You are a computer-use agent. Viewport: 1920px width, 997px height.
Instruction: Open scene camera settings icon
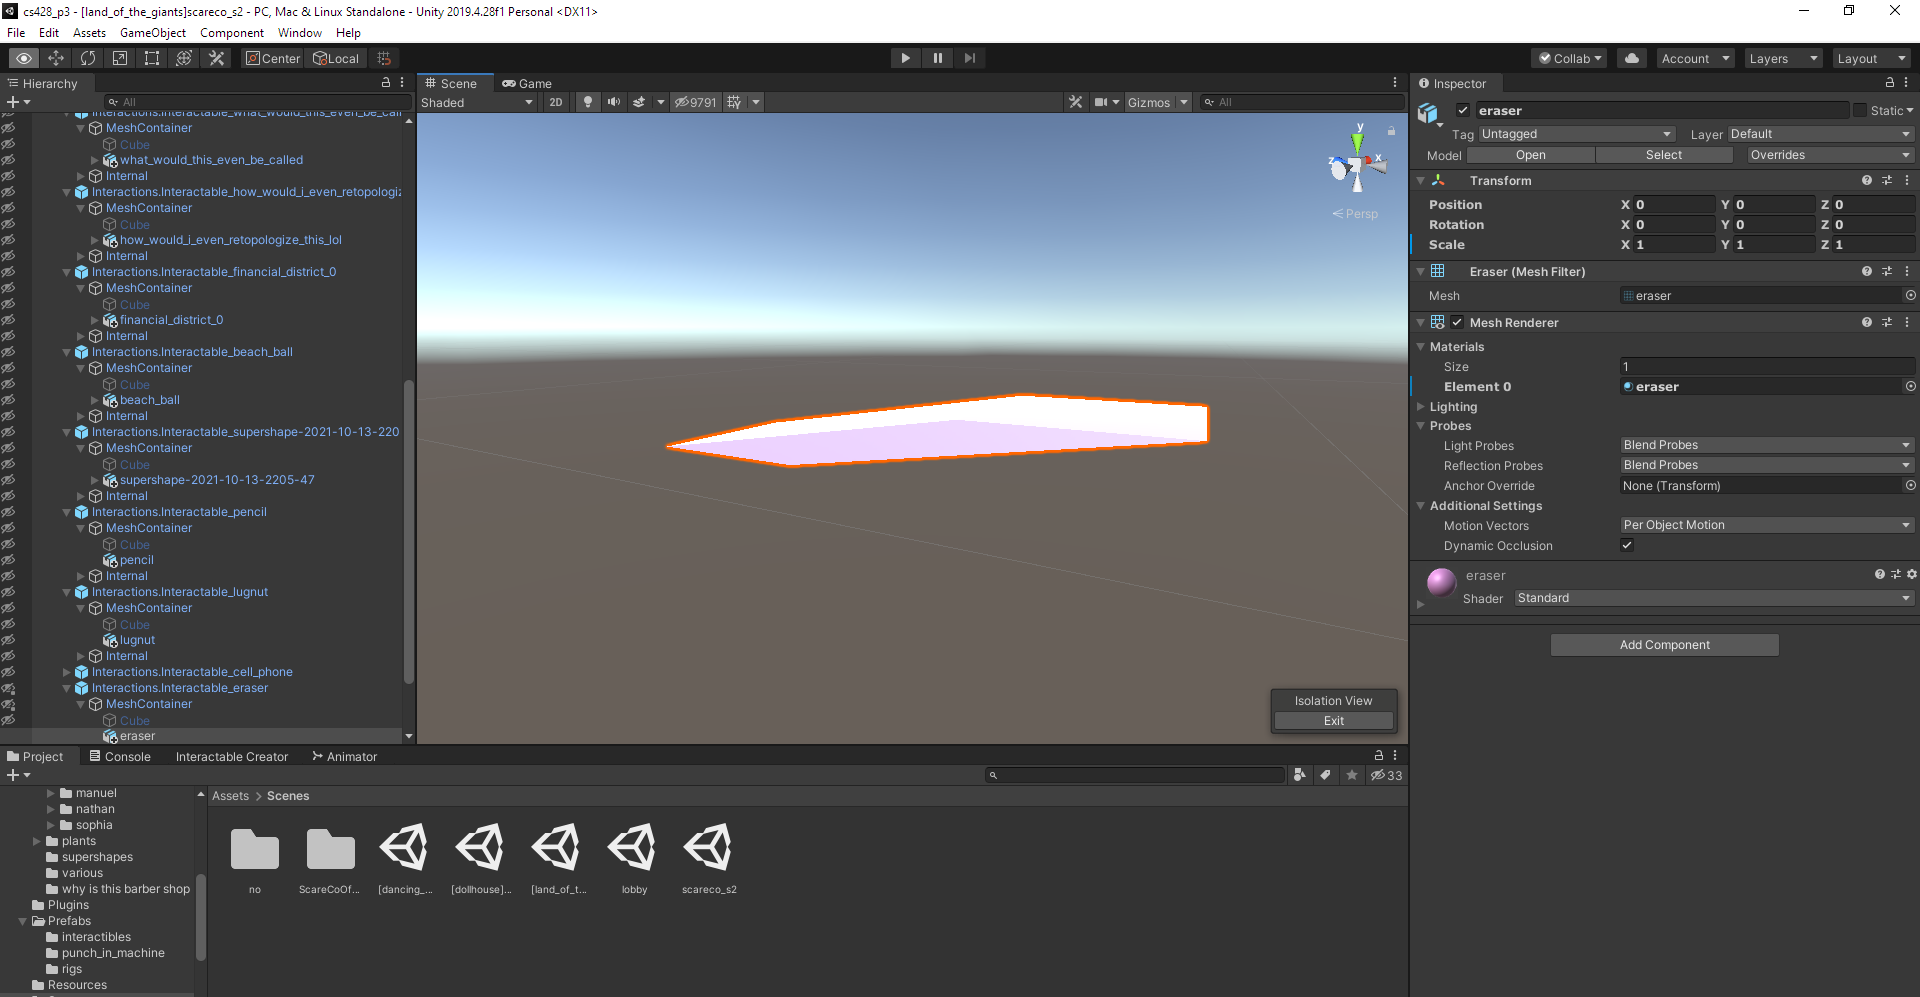[x=1100, y=102]
